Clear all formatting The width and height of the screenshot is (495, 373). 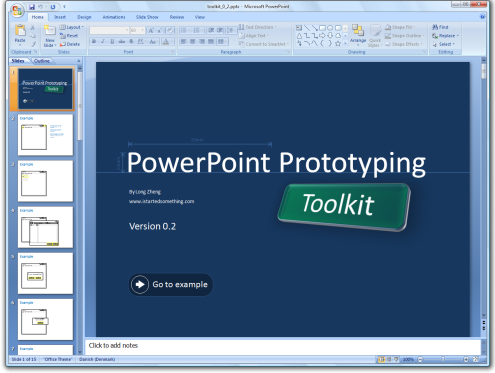click(x=170, y=30)
